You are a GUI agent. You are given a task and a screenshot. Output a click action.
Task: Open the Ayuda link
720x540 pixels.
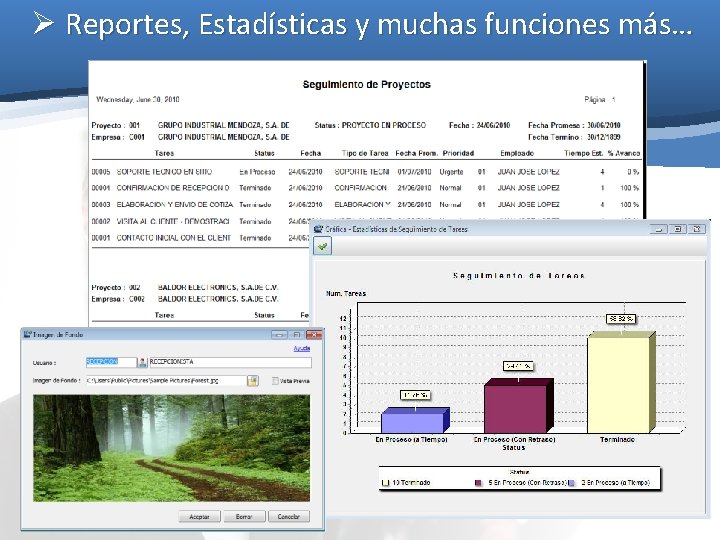click(x=302, y=349)
